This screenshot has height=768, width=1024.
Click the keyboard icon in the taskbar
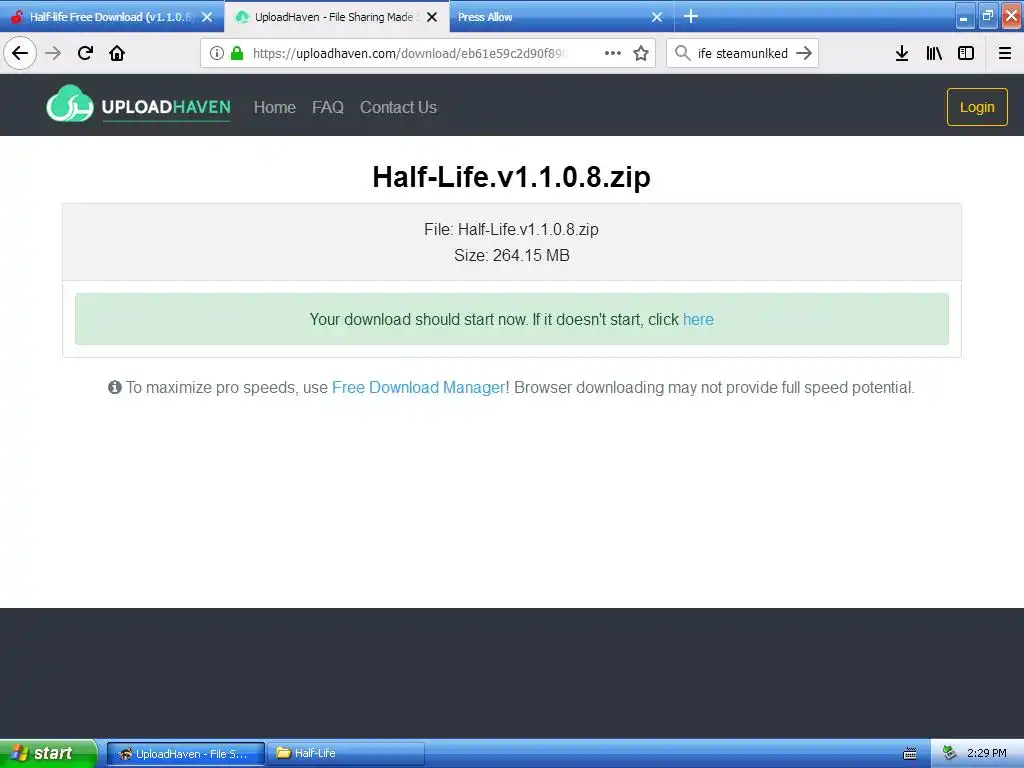click(910, 754)
